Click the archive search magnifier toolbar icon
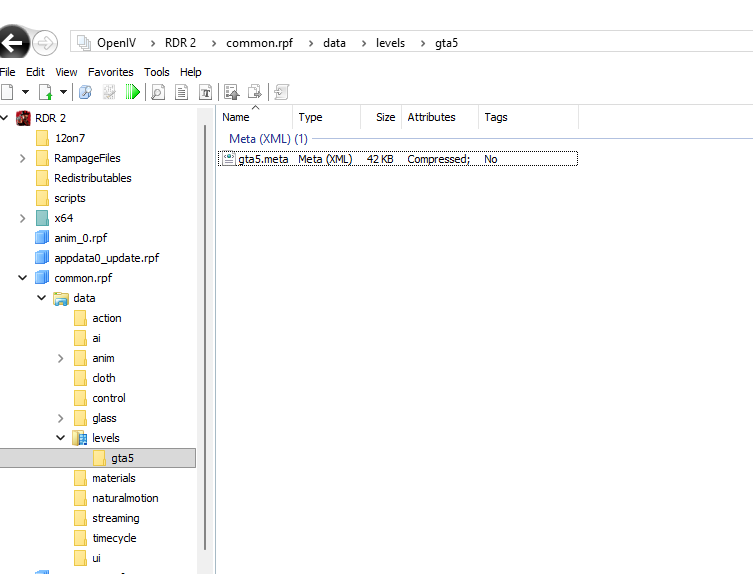 (85, 92)
